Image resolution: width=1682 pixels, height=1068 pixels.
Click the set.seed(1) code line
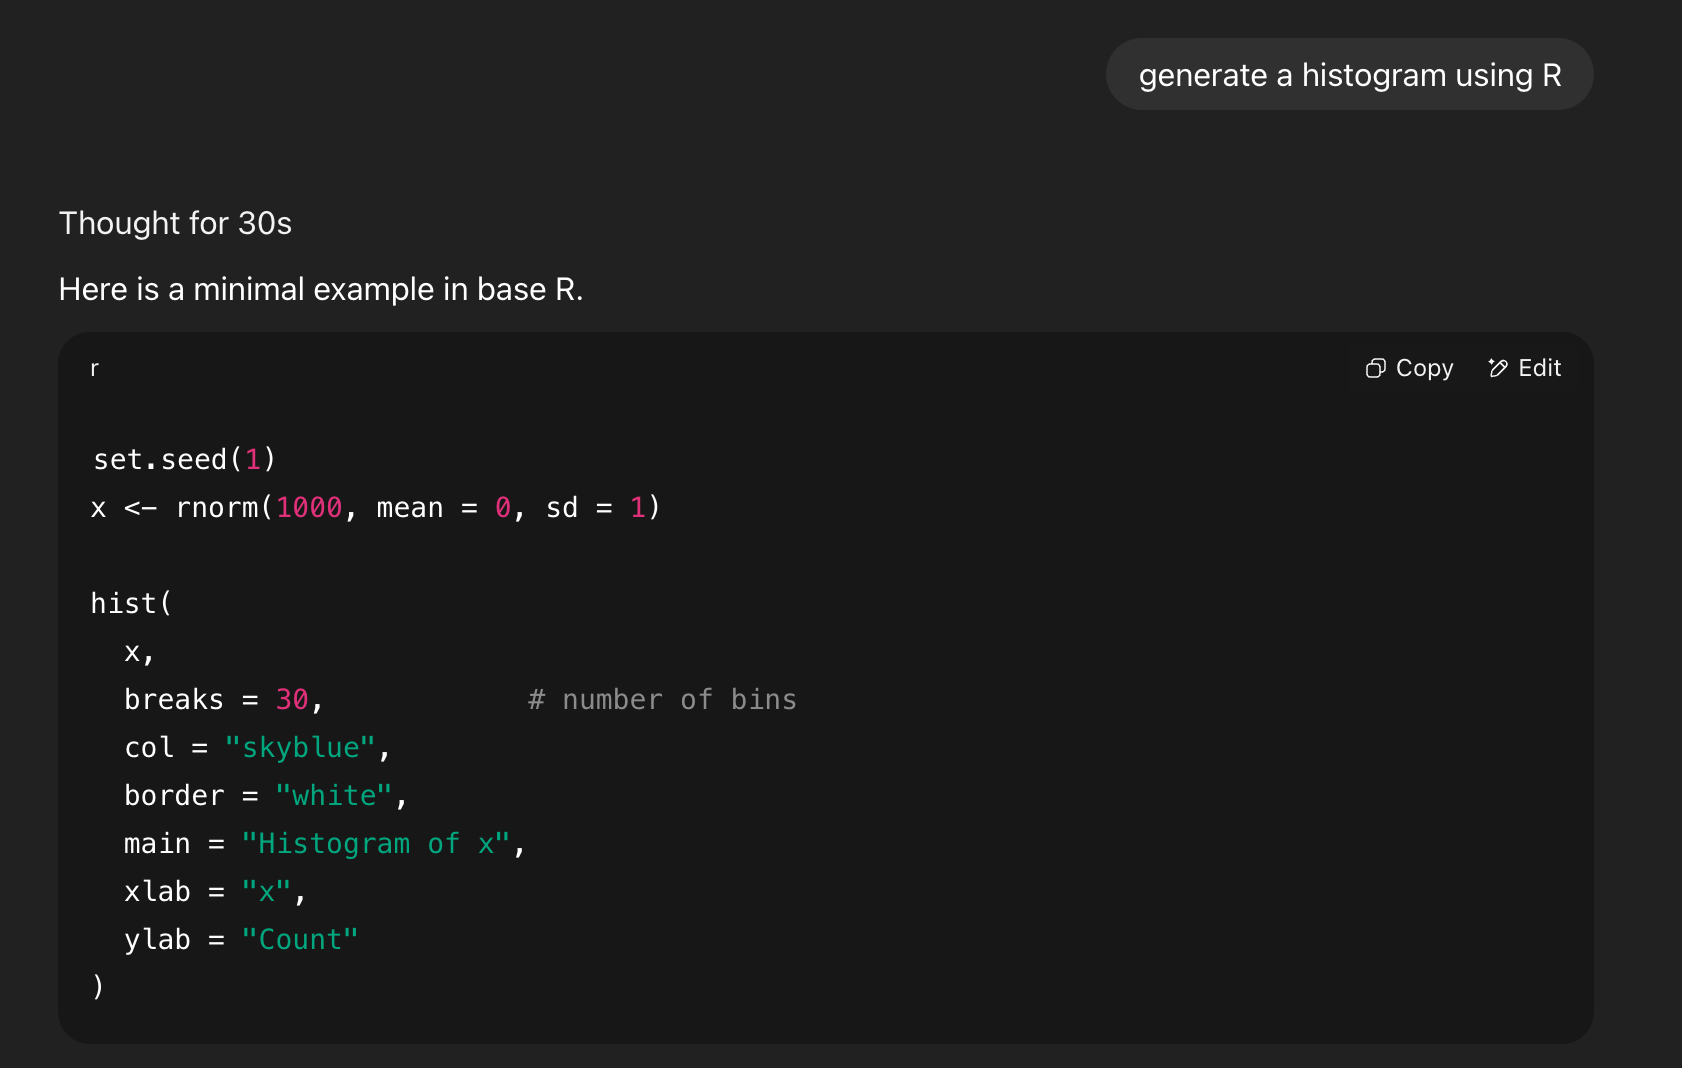coord(184,459)
